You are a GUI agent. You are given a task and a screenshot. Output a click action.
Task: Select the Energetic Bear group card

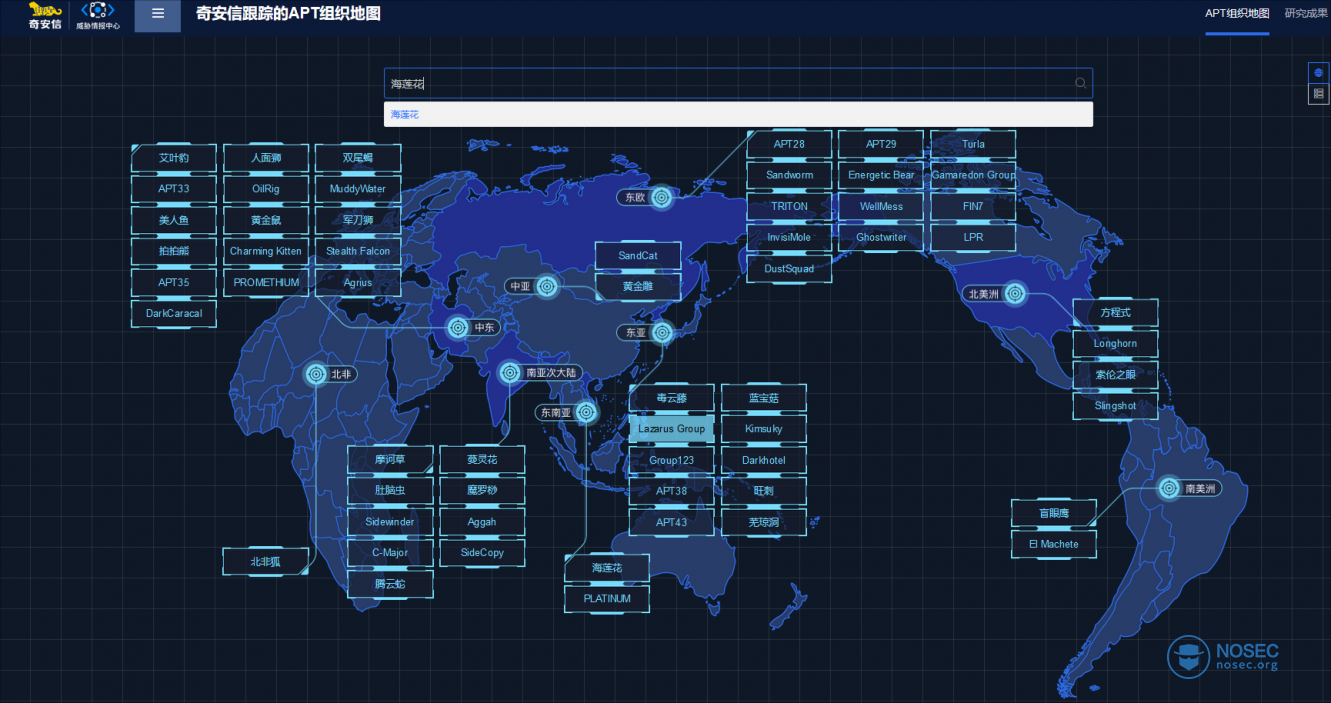coord(881,175)
